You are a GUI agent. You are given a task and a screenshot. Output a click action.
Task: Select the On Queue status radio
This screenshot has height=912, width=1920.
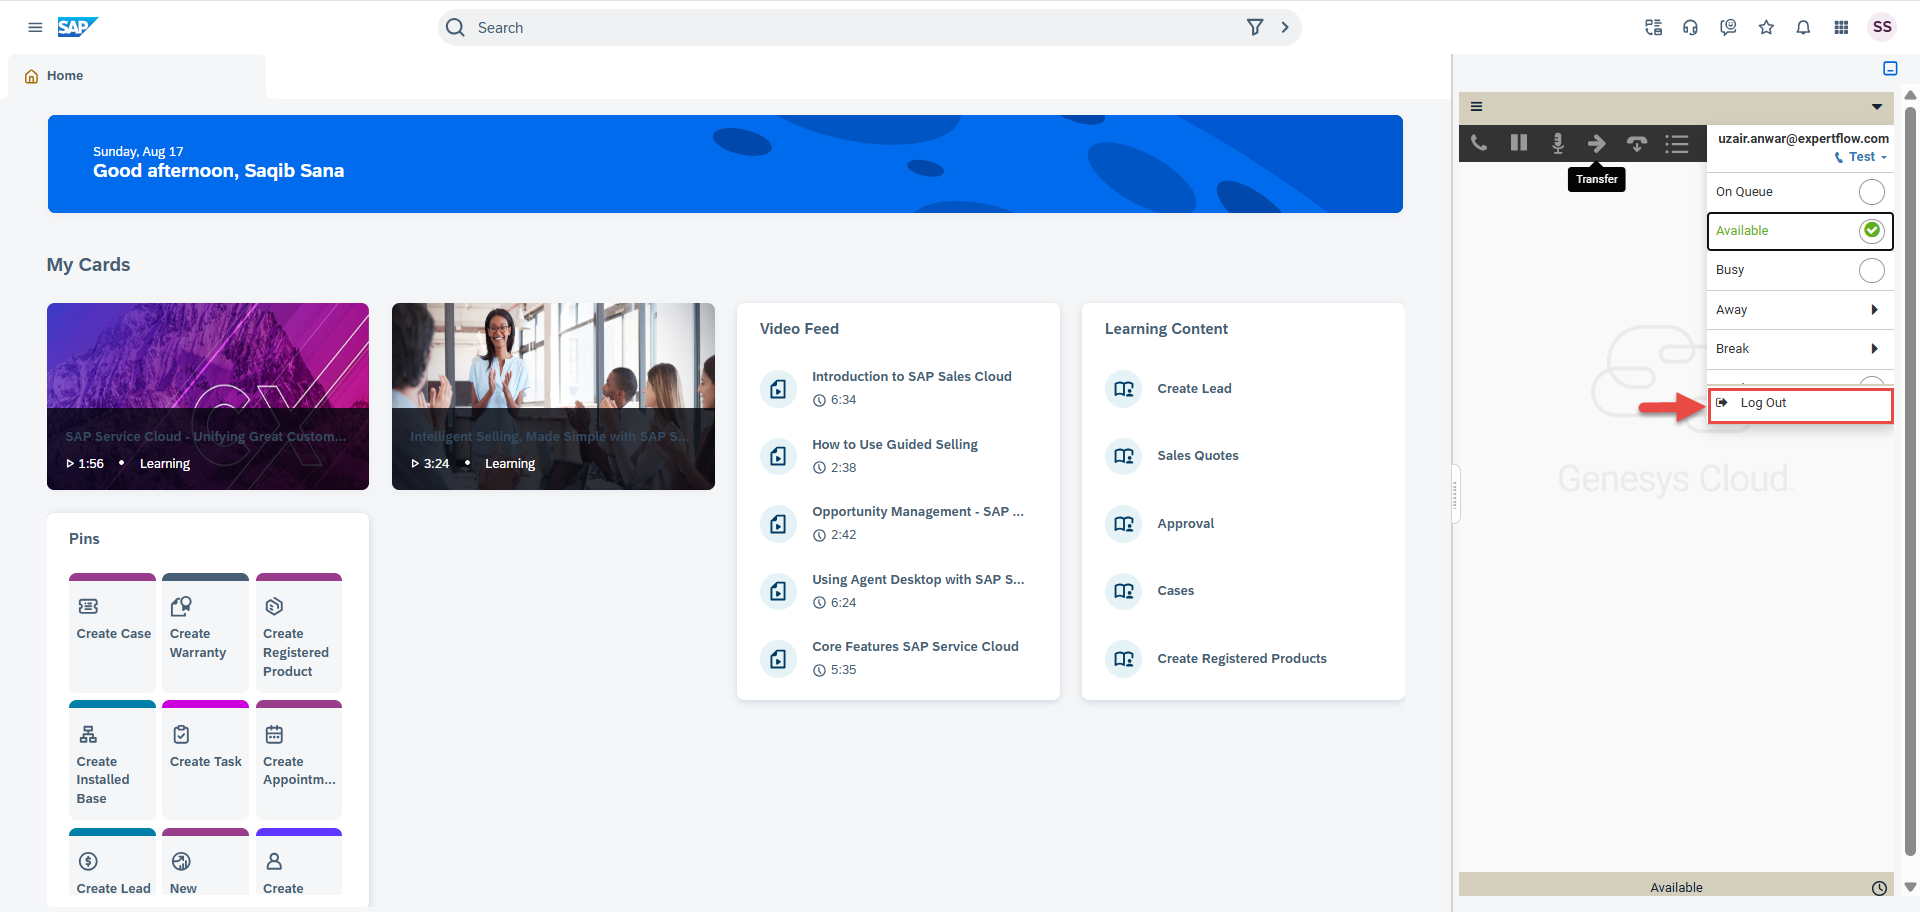(x=1871, y=192)
